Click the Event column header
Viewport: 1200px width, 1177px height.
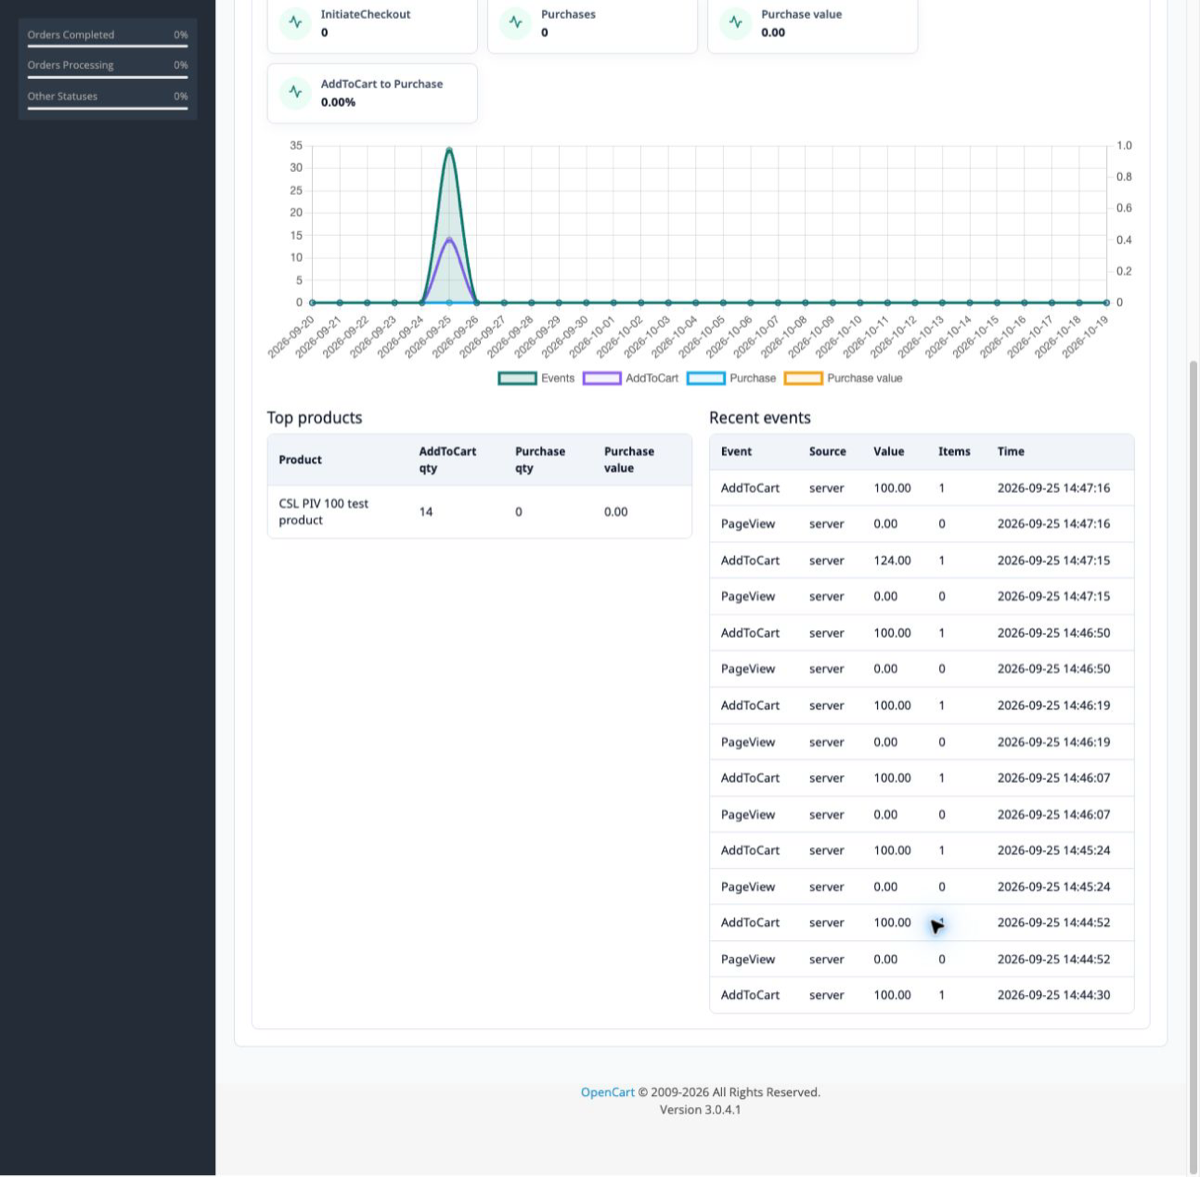(736, 452)
